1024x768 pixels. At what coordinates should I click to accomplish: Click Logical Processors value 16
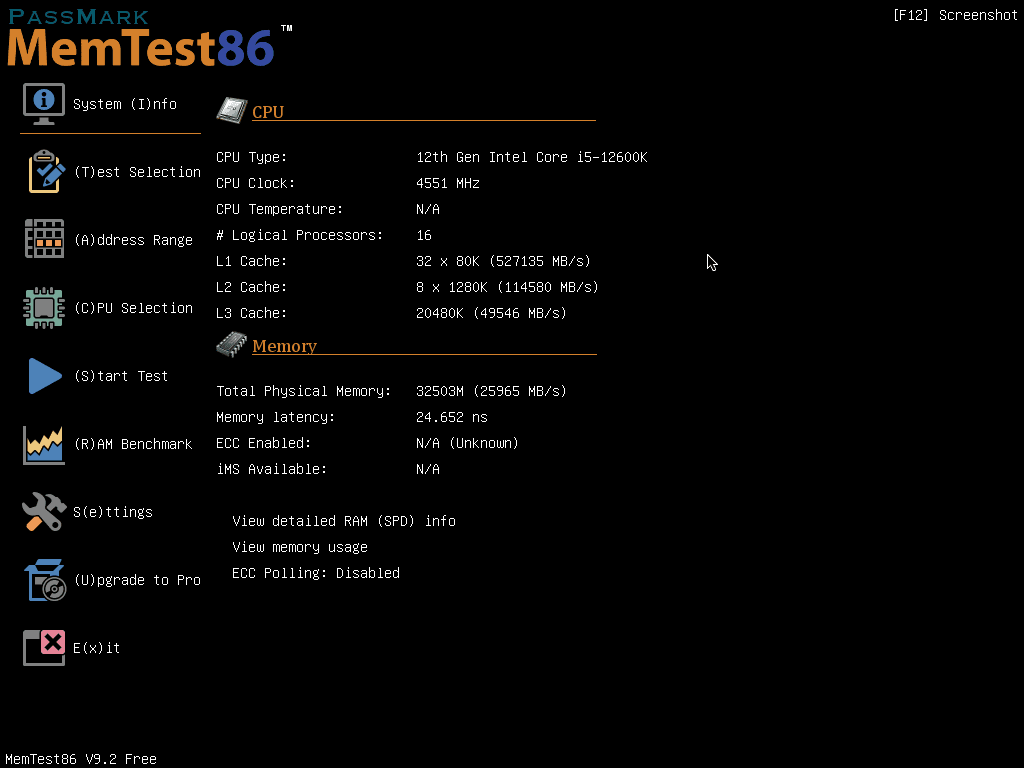[x=424, y=235]
